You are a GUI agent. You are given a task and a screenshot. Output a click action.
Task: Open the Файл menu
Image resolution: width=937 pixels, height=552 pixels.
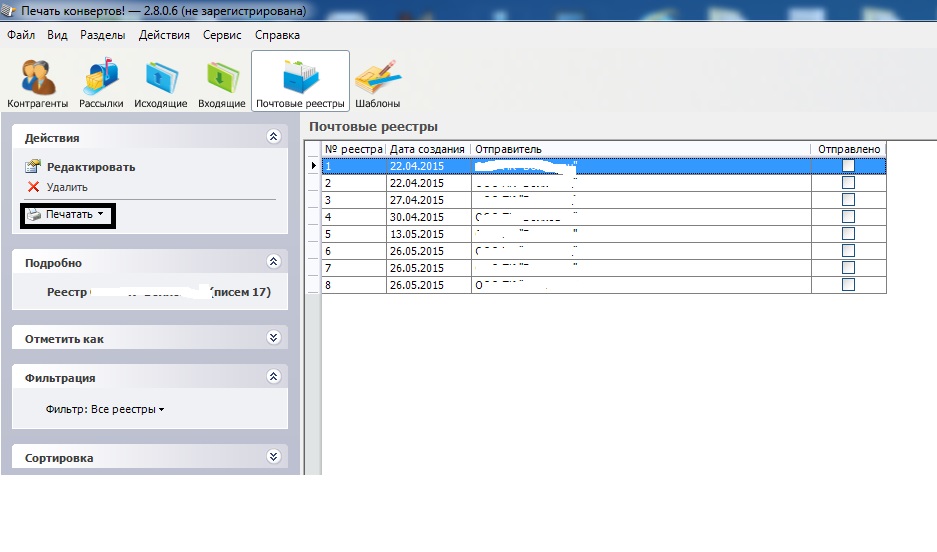(21, 35)
